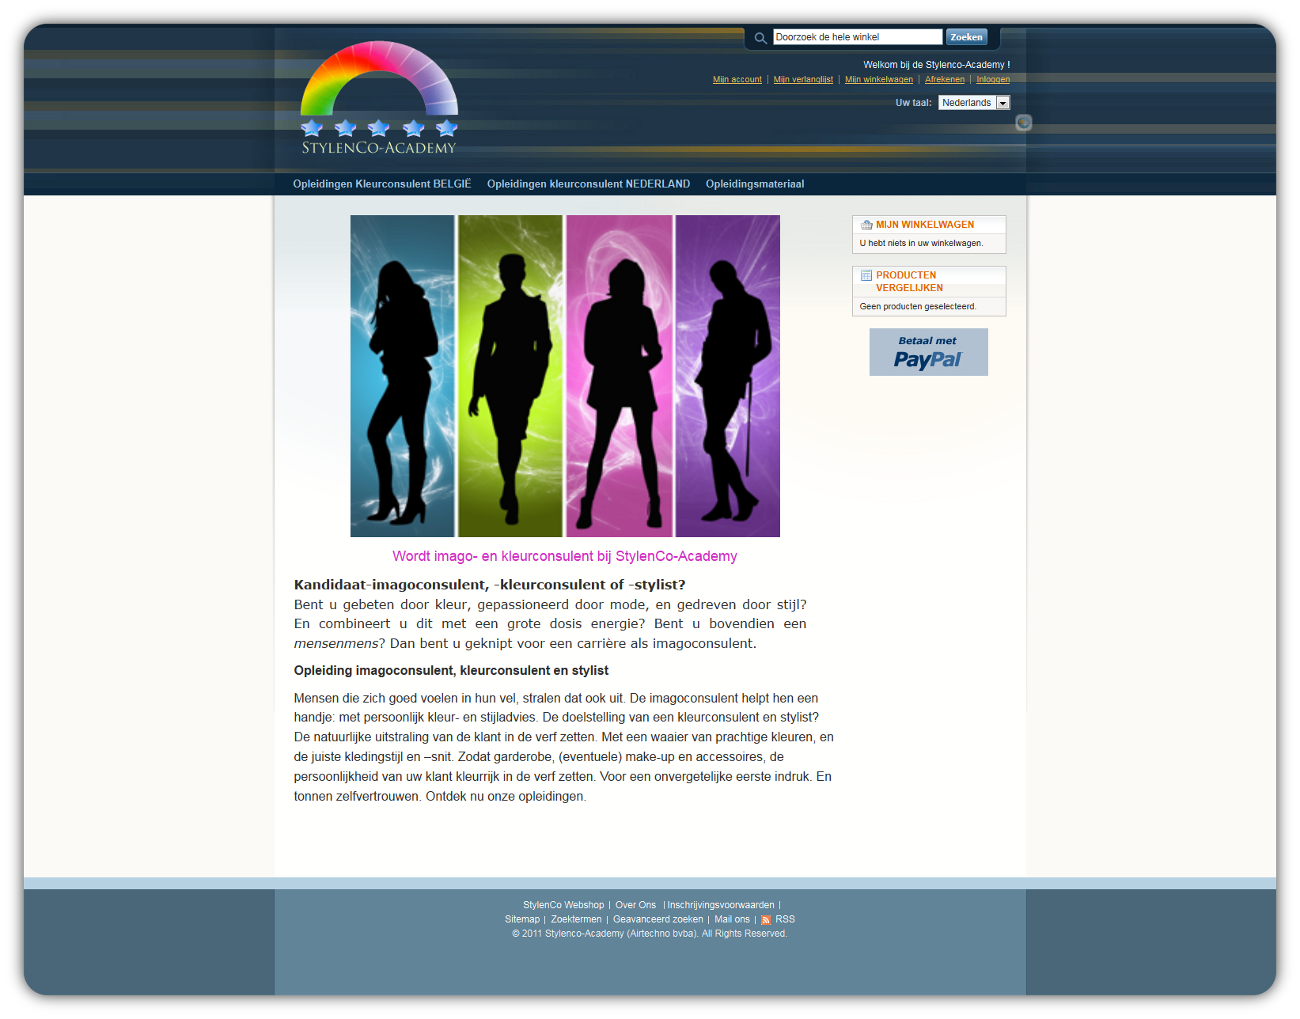This screenshot has height=1019, width=1300.
Task: Click the StylenCo-Academy rainbow logo
Action: point(379,98)
